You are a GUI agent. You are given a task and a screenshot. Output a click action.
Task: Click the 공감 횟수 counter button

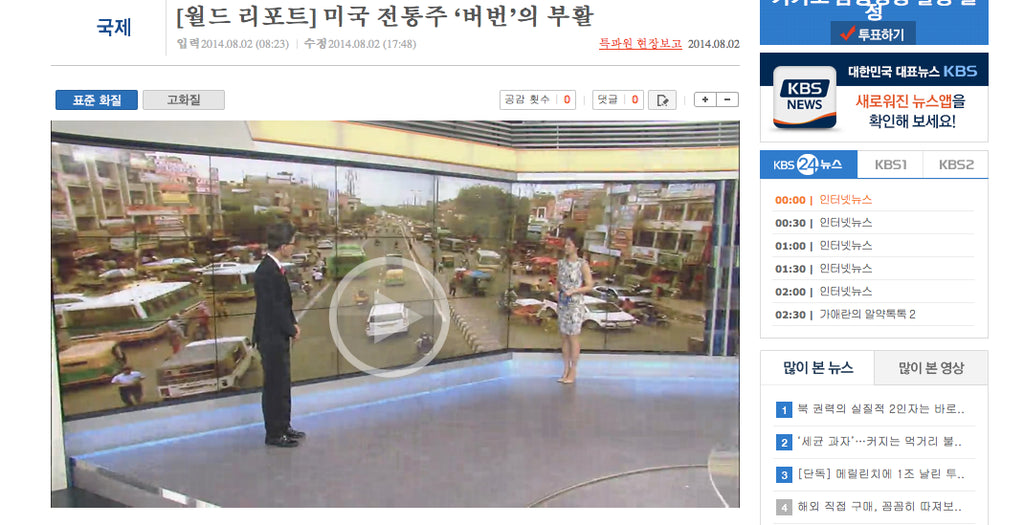537,100
